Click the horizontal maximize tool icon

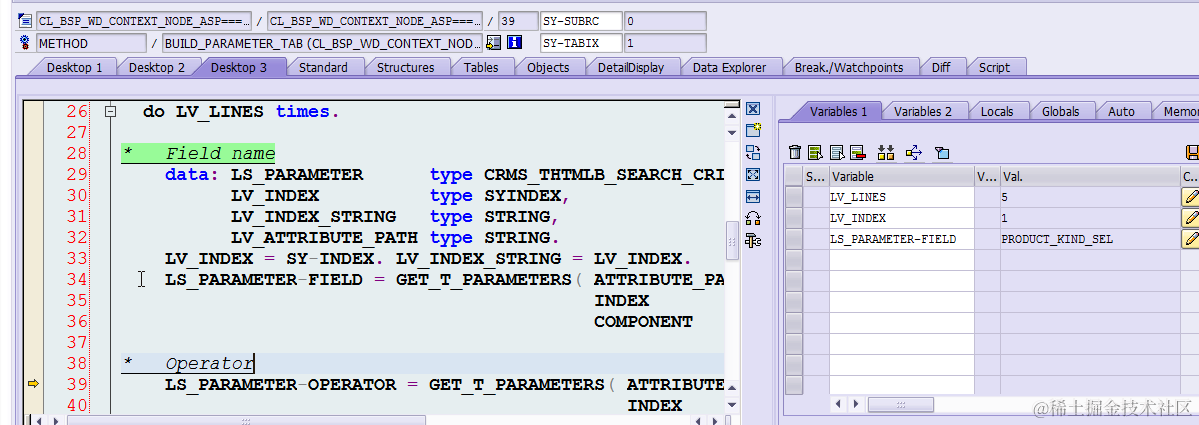752,197
